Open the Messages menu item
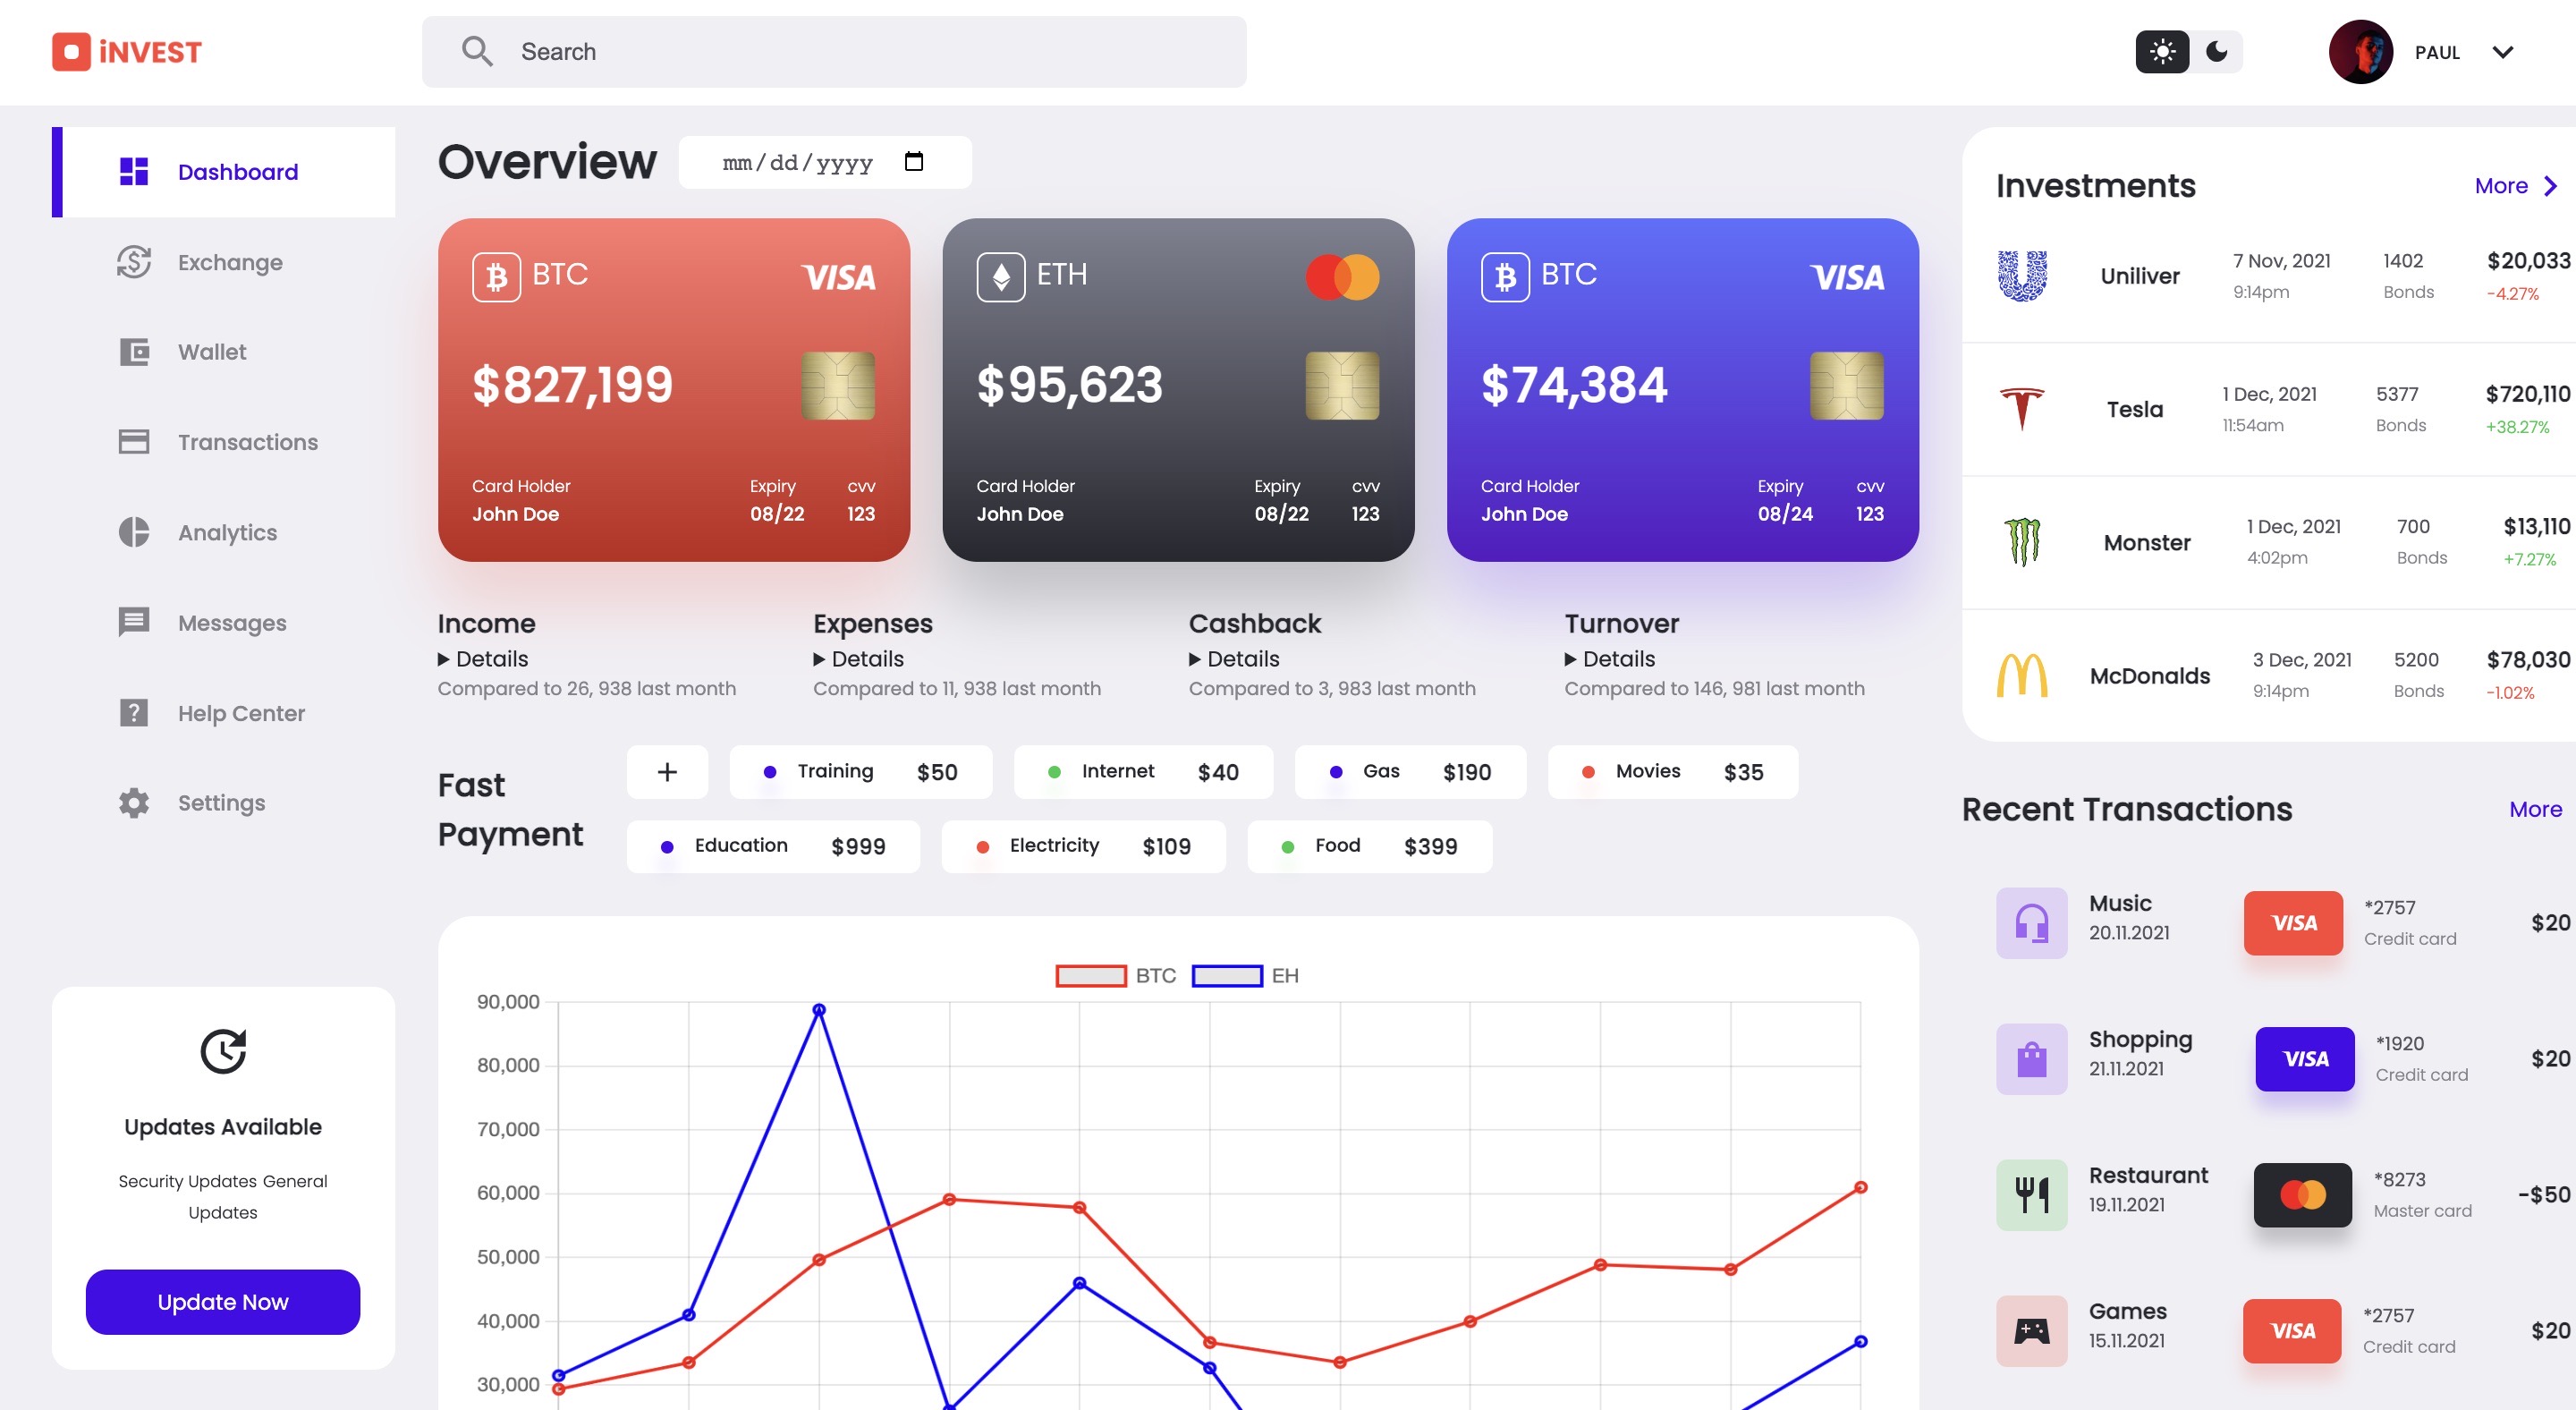 [x=223, y=622]
